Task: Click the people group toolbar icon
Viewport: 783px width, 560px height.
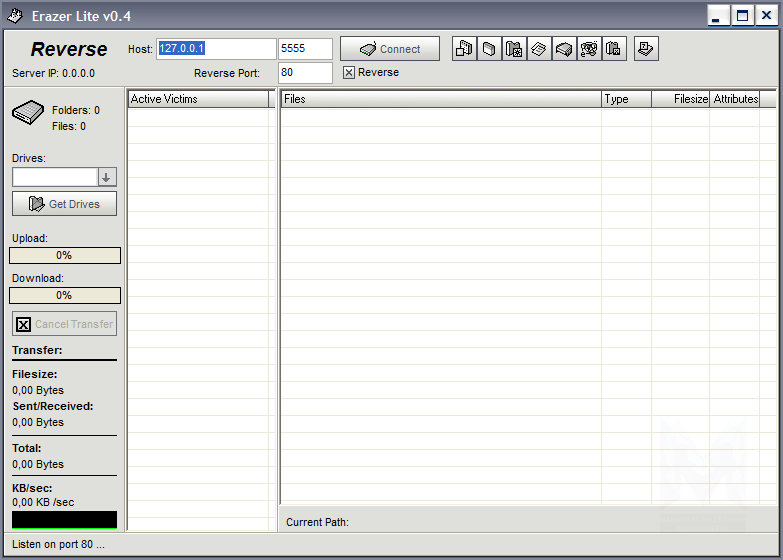Action: point(589,48)
